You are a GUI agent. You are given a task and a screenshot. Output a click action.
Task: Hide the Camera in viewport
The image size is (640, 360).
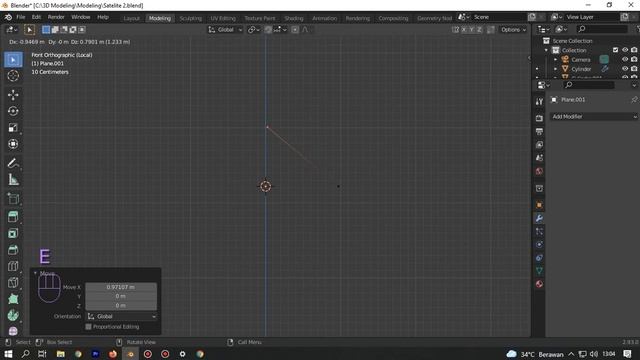(625, 60)
